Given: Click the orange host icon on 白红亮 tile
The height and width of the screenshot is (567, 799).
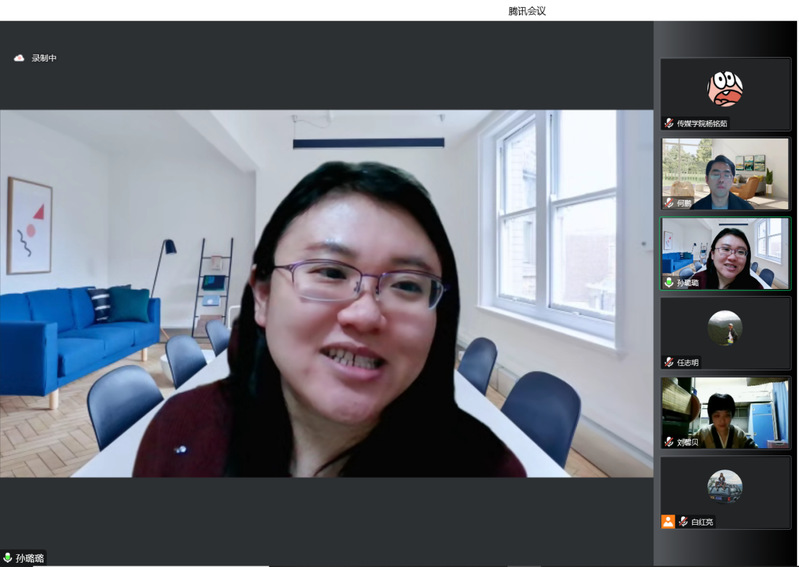Looking at the screenshot, I should click(x=668, y=521).
